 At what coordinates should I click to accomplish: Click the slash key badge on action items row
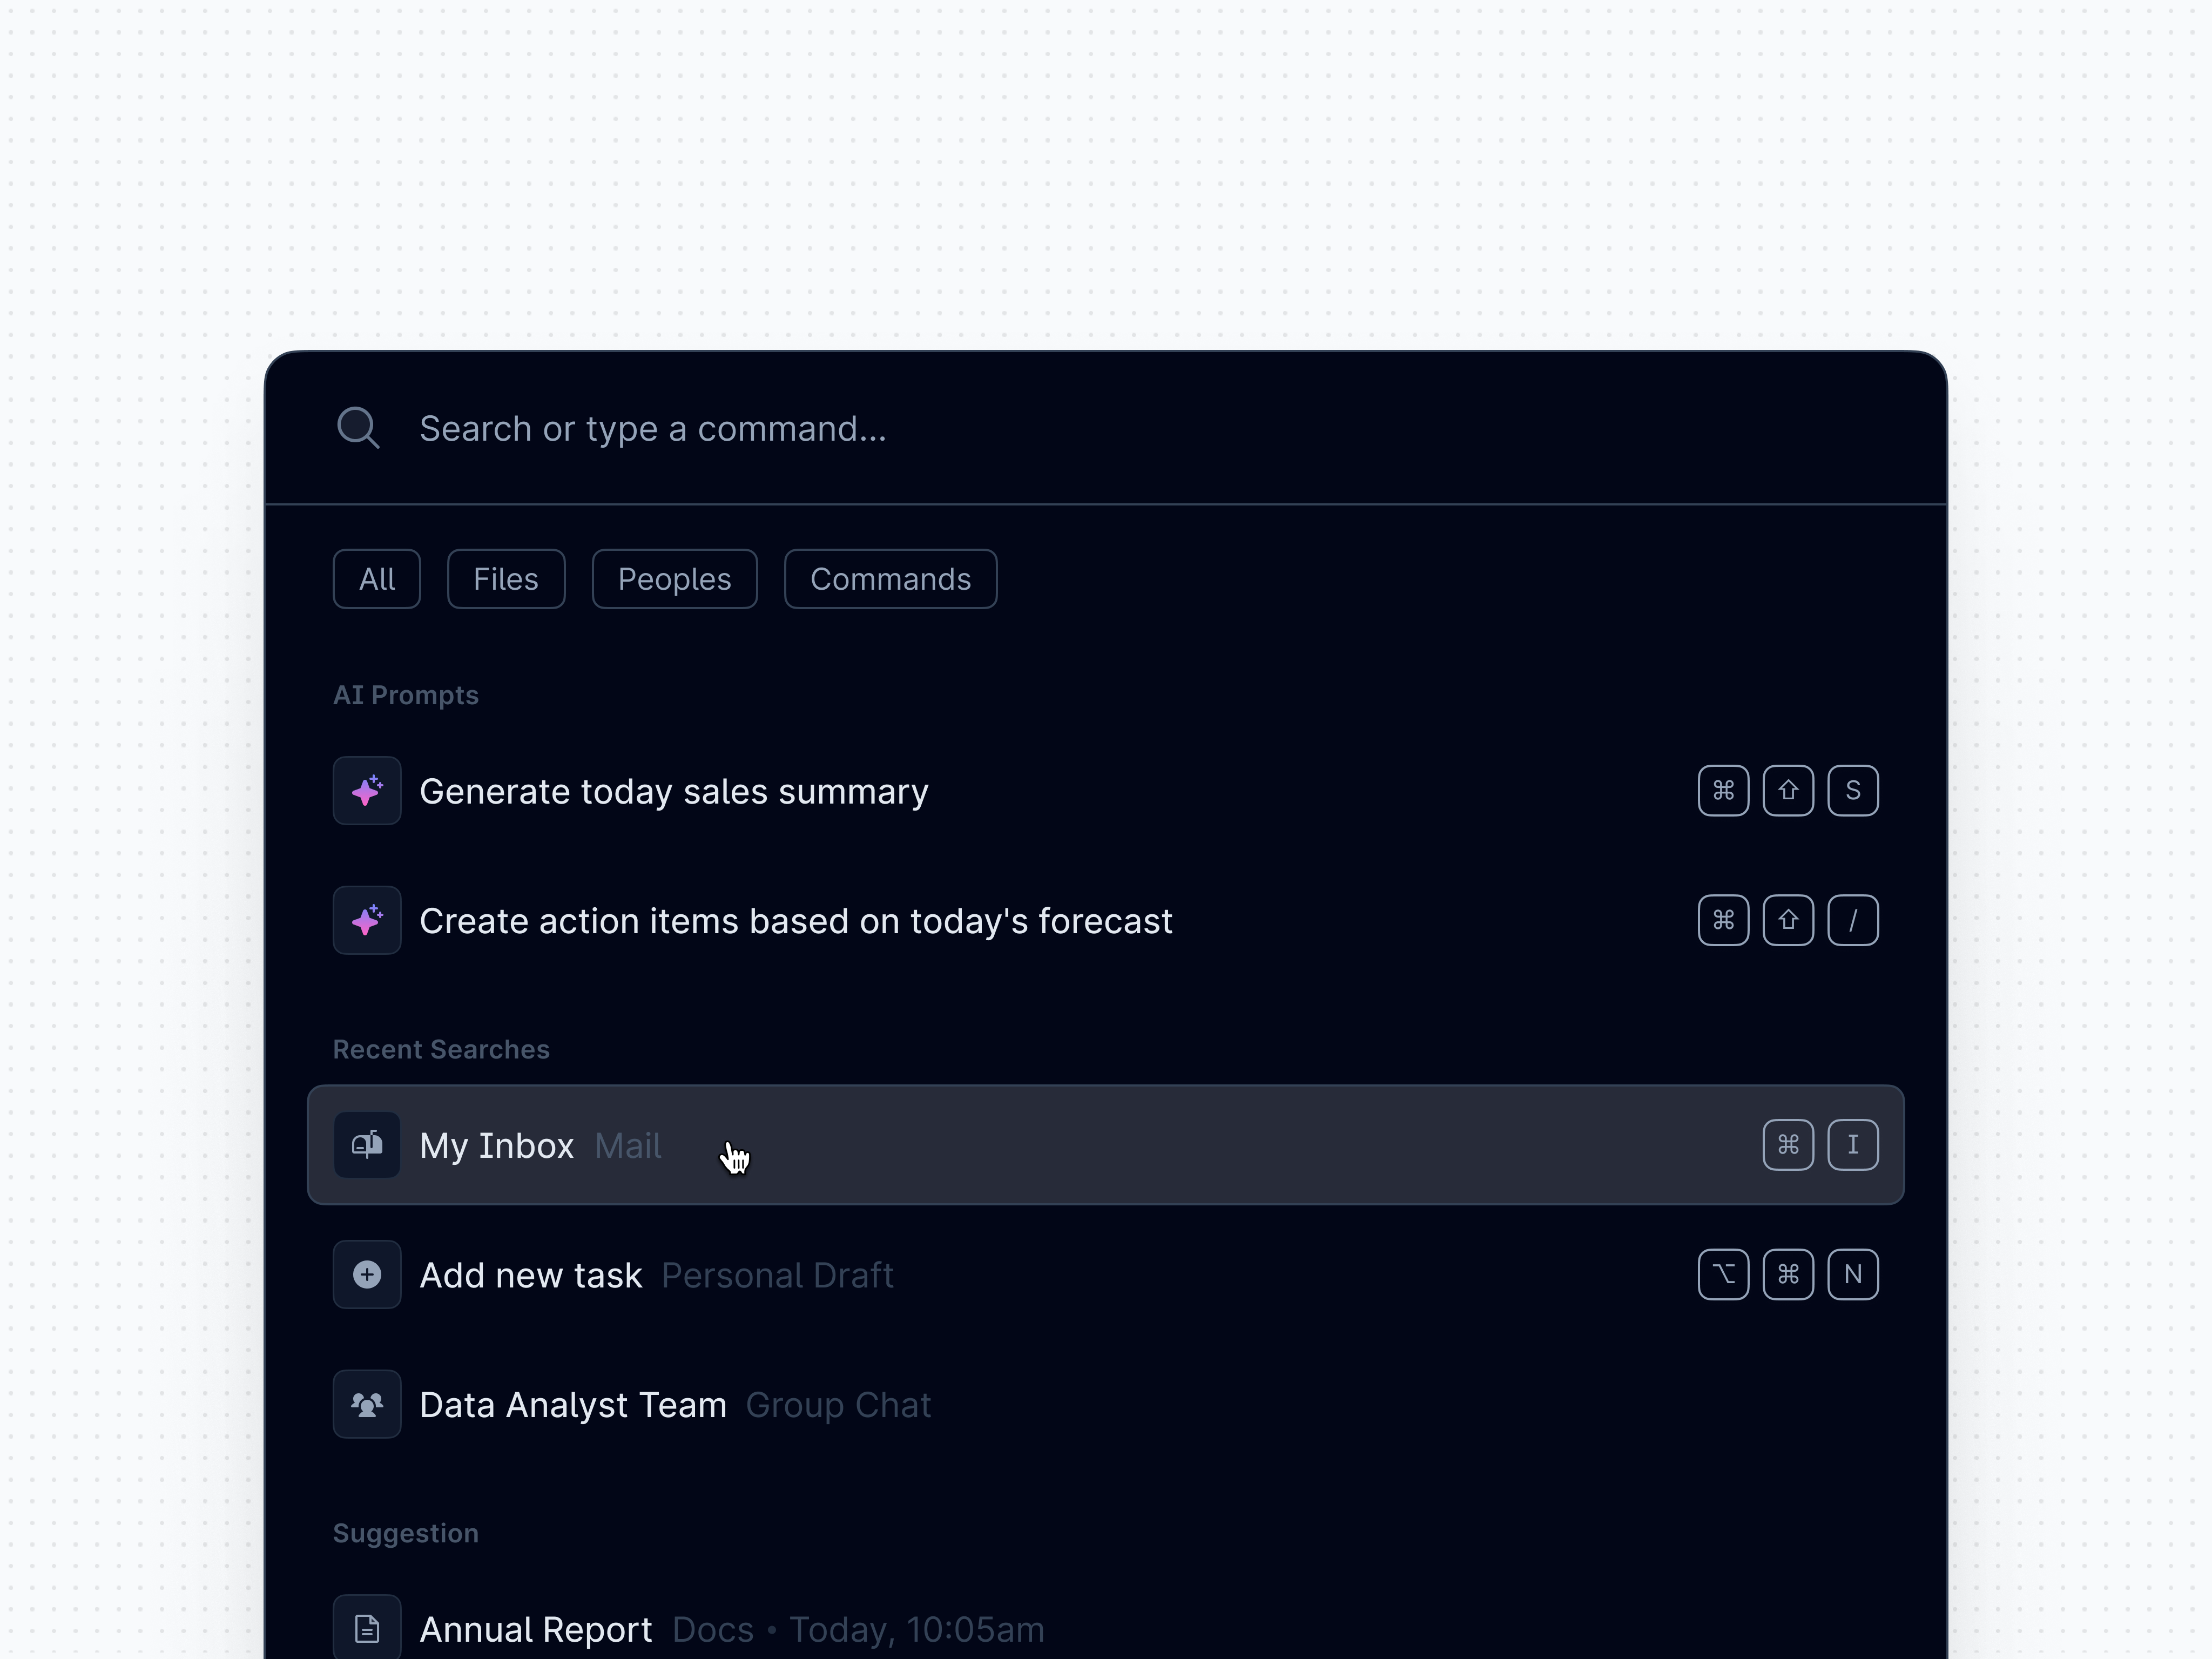1853,920
